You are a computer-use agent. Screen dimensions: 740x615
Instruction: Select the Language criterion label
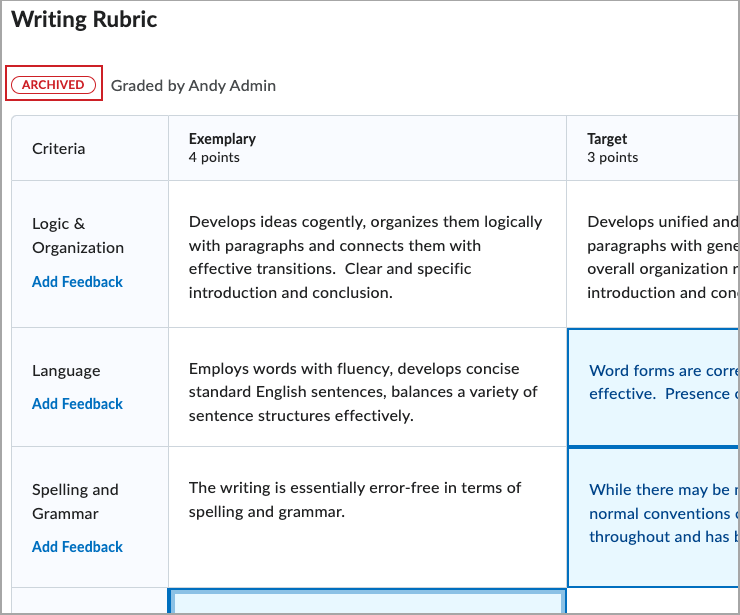[x=66, y=371]
